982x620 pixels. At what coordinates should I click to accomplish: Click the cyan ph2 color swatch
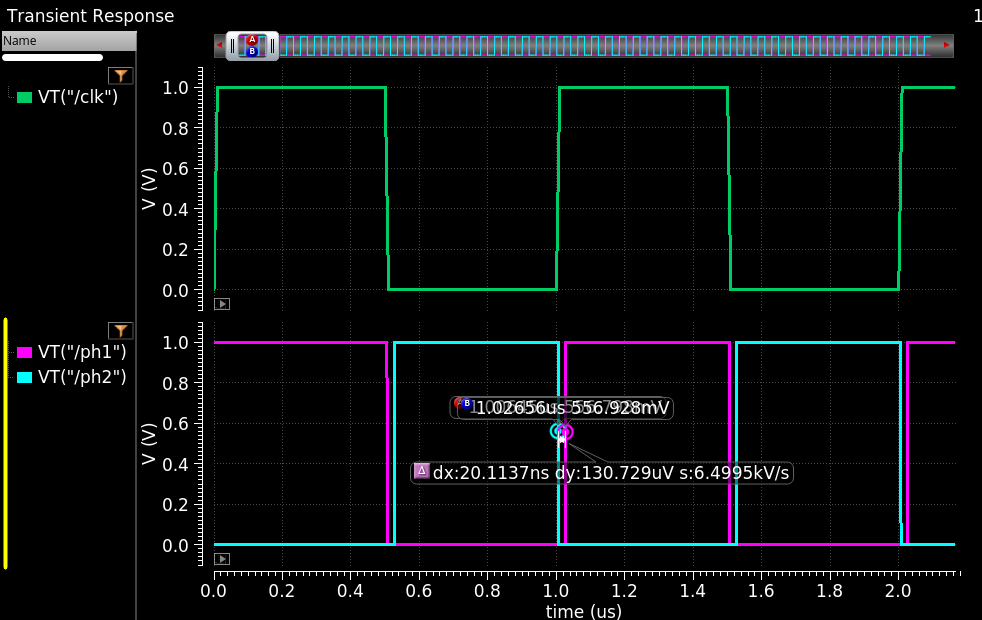[x=25, y=377]
